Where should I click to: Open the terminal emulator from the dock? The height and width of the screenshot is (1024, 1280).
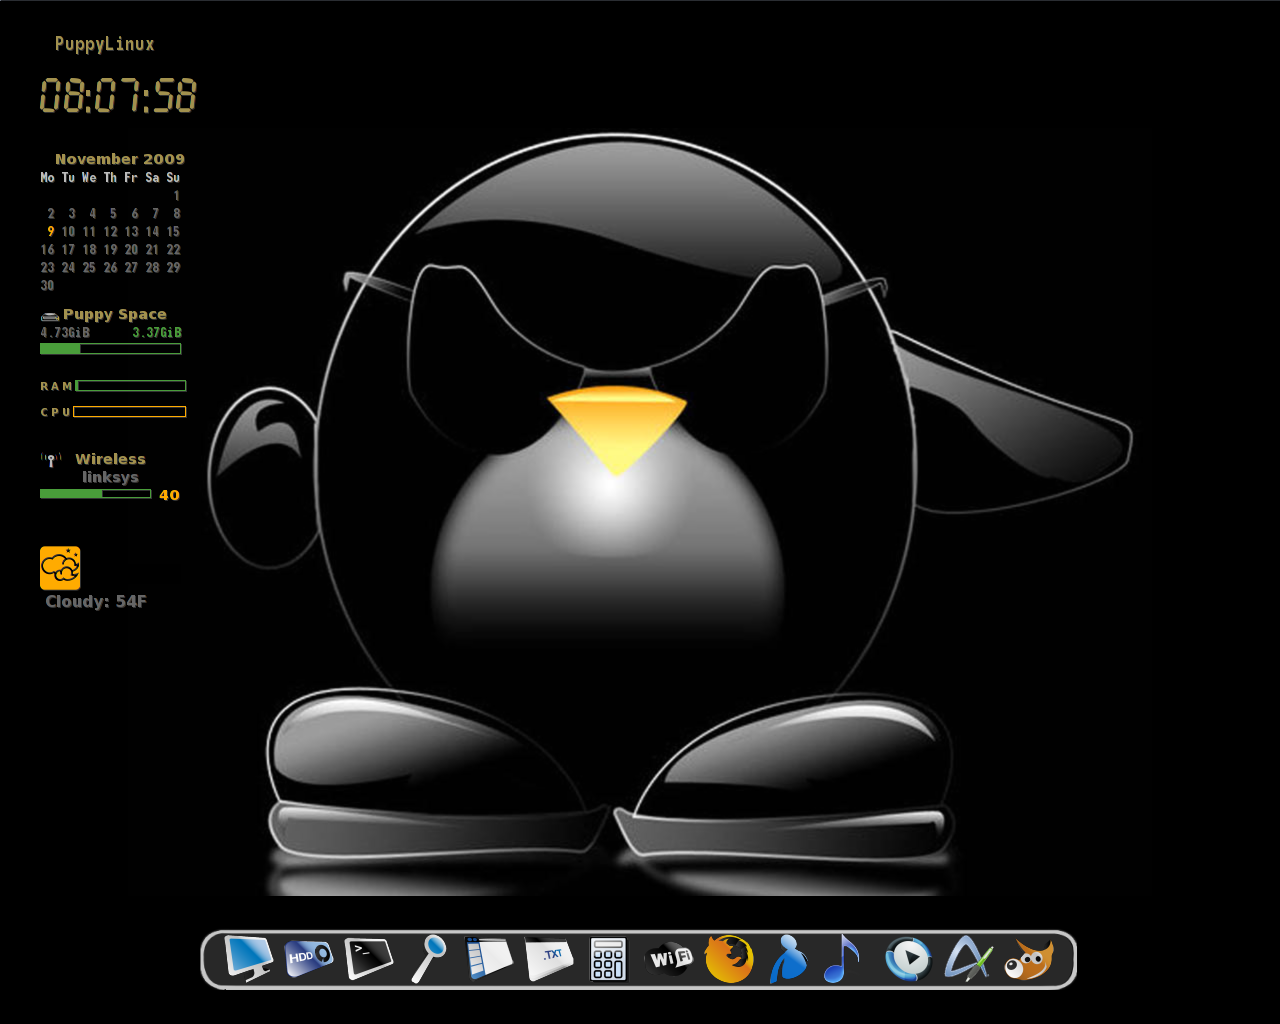[x=367, y=958]
